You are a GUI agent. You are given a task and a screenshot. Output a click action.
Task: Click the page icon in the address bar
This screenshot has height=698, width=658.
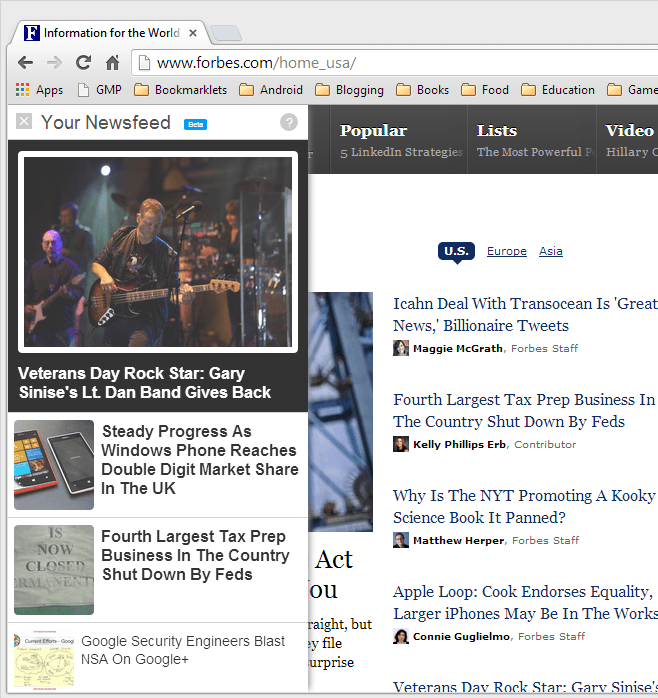point(144,63)
